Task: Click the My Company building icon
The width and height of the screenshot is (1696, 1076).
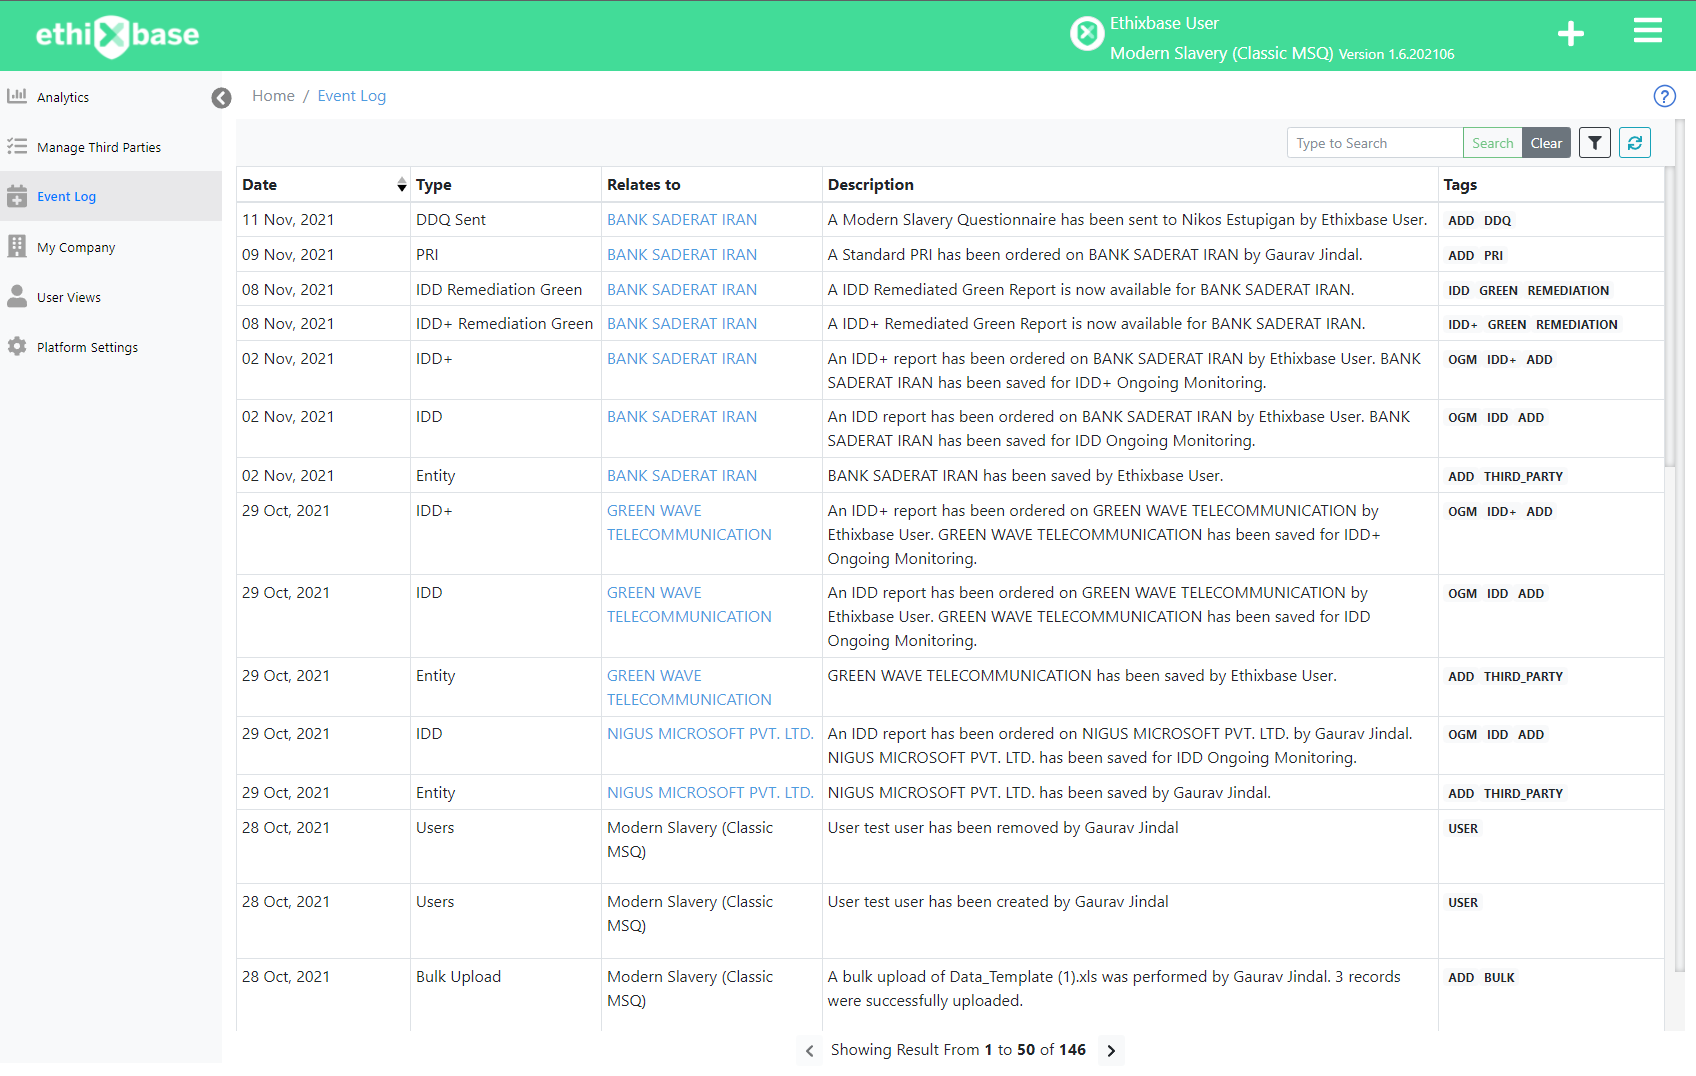Action: (x=17, y=246)
